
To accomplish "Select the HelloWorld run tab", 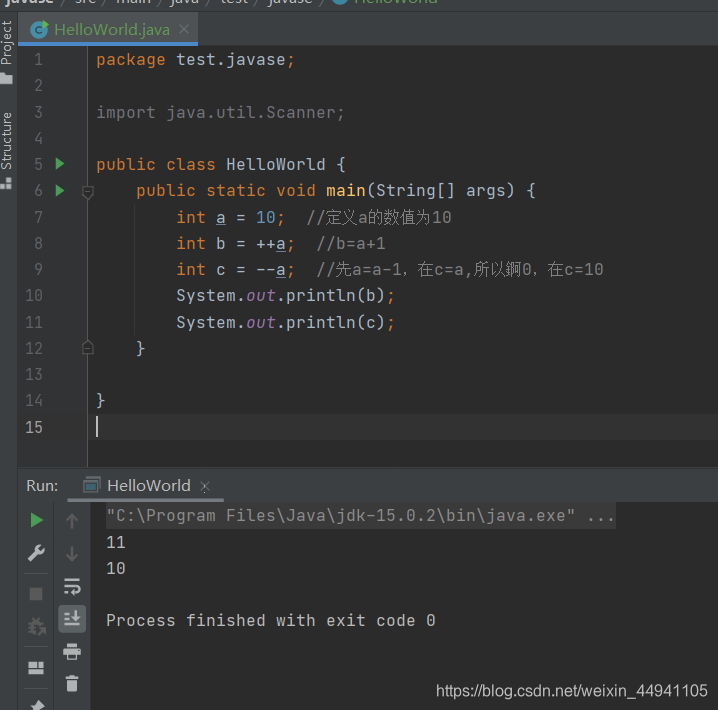I will coord(148,485).
